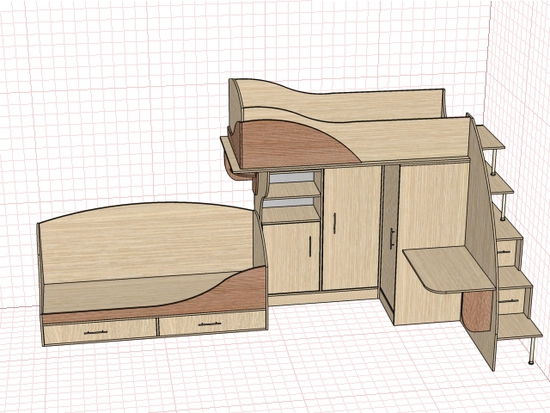Image resolution: width=550 pixels, height=413 pixels.
Task: Select the left drawer under the lower bed
Action: tap(100, 331)
